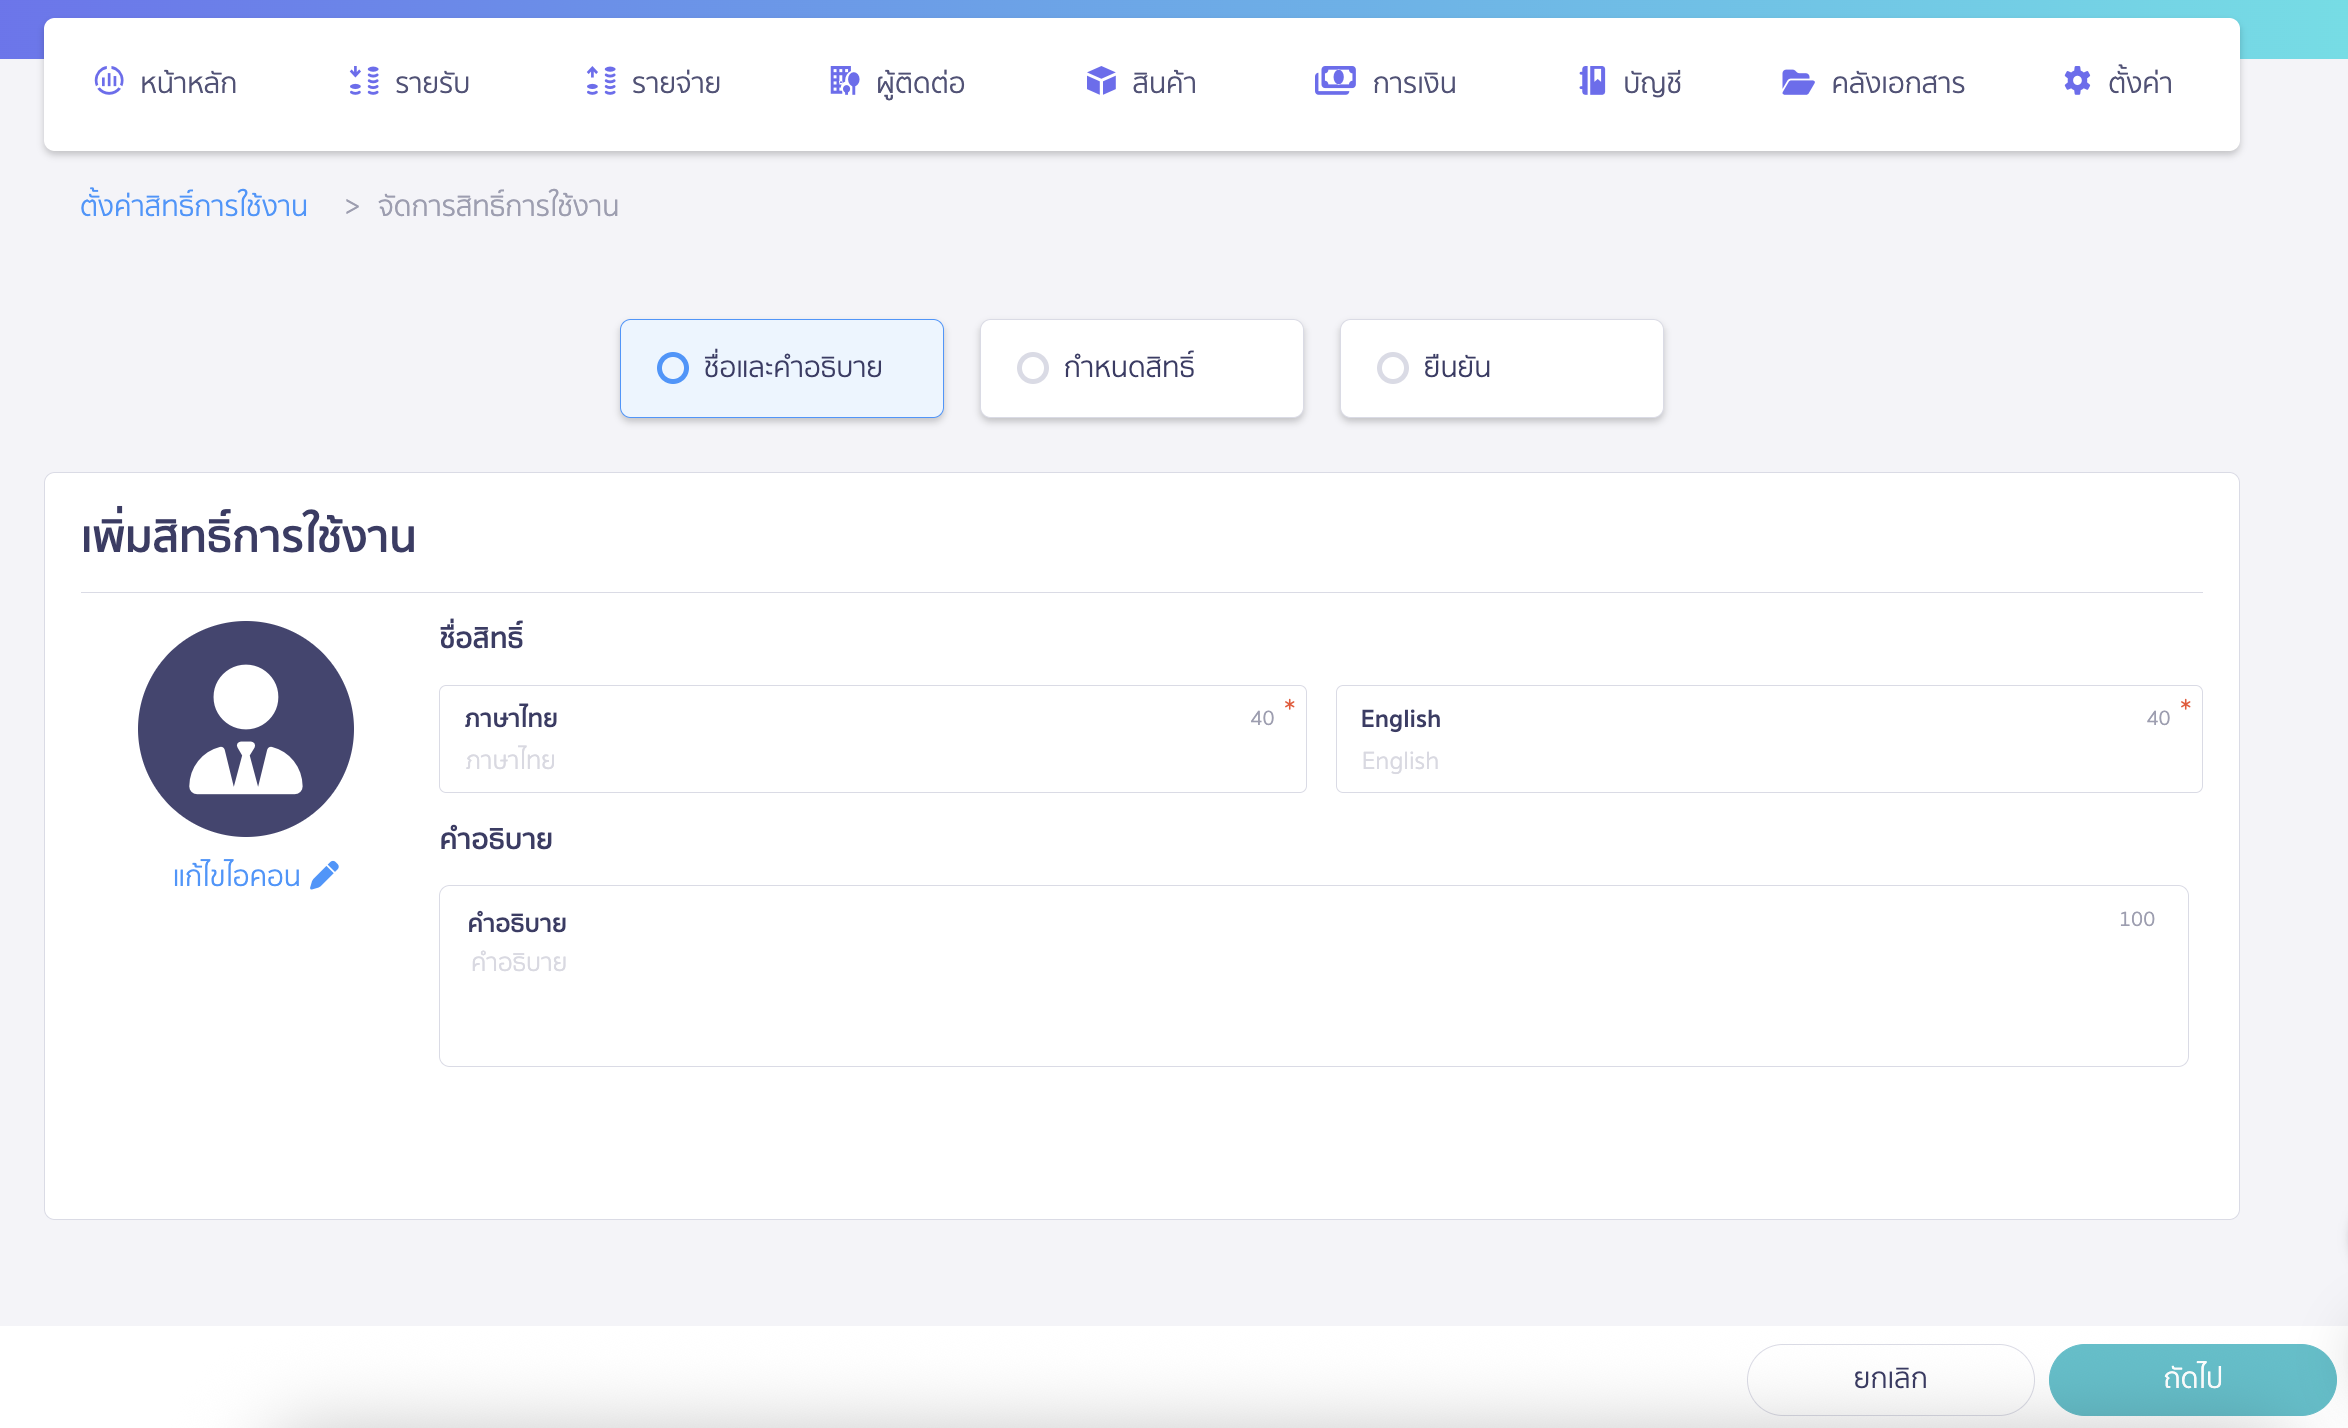
Task: Select the กำหนดสิทธิ์ step radio
Action: pyautogui.click(x=1031, y=368)
